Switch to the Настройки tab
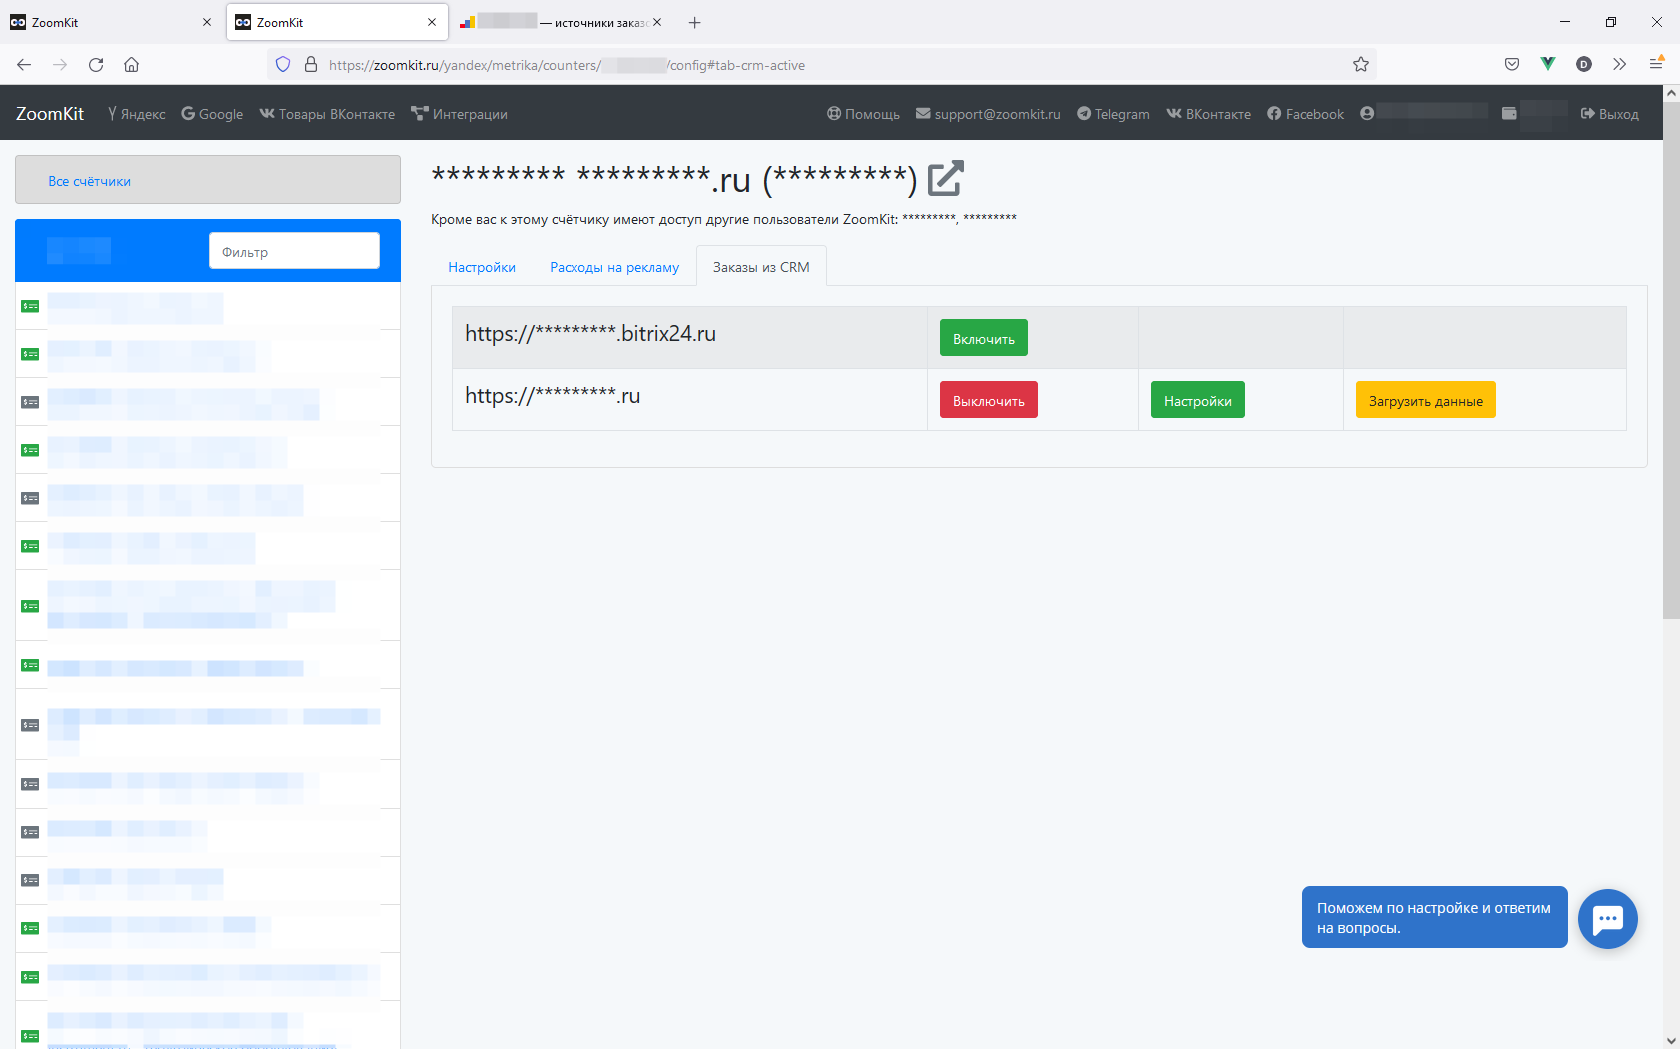Screen dimensions: 1680x1050 point(482,267)
